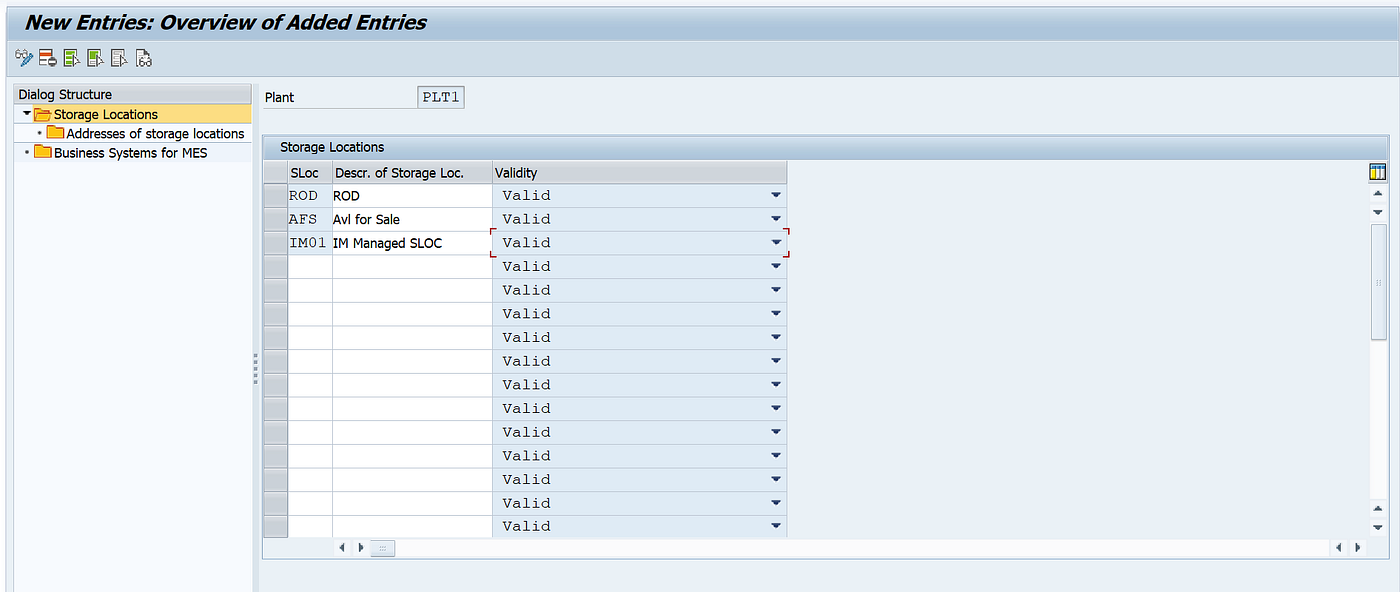Click the bottommost down arrow of the vertical scrollbar
This screenshot has height=592, width=1400.
coord(1378,527)
